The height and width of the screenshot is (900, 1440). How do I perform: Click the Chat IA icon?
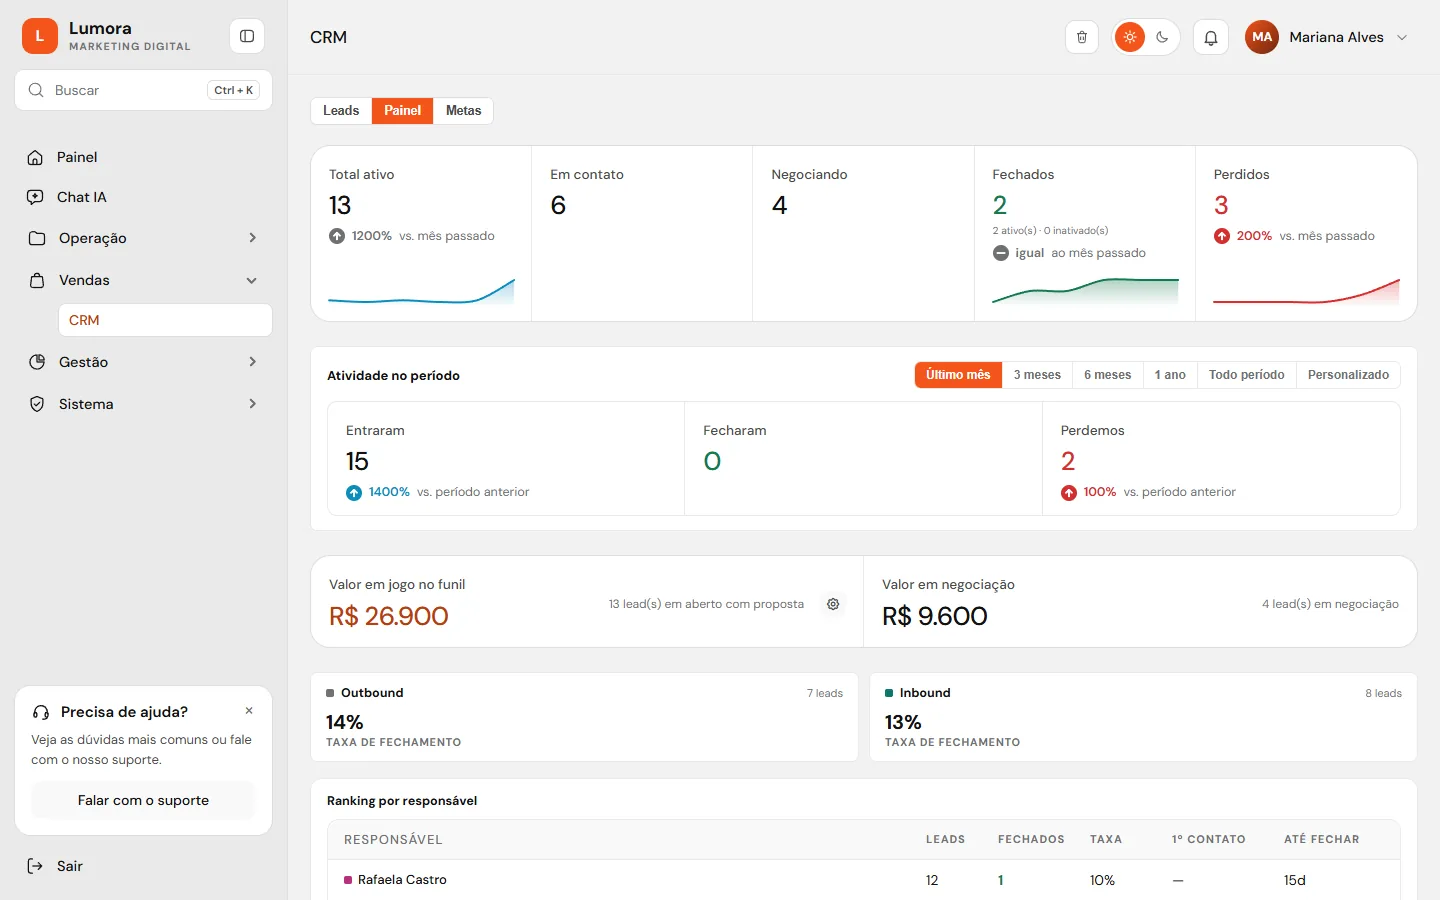[x=36, y=197]
